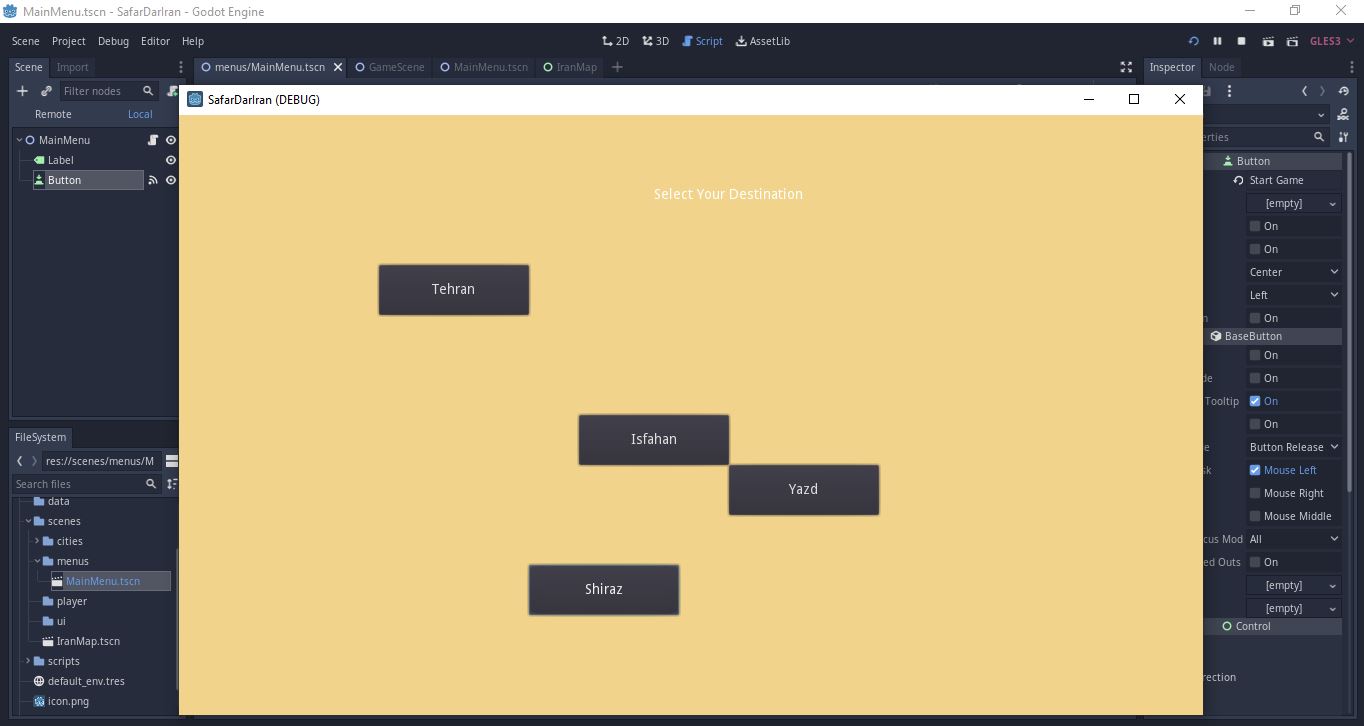Choose the Isfahan destination button
The height and width of the screenshot is (726, 1364).
point(654,440)
